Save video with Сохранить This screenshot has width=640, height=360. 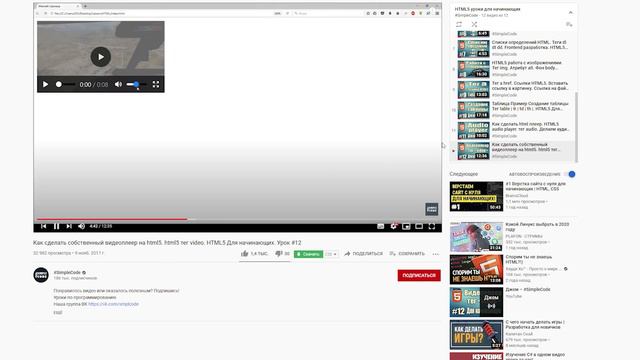(407, 253)
